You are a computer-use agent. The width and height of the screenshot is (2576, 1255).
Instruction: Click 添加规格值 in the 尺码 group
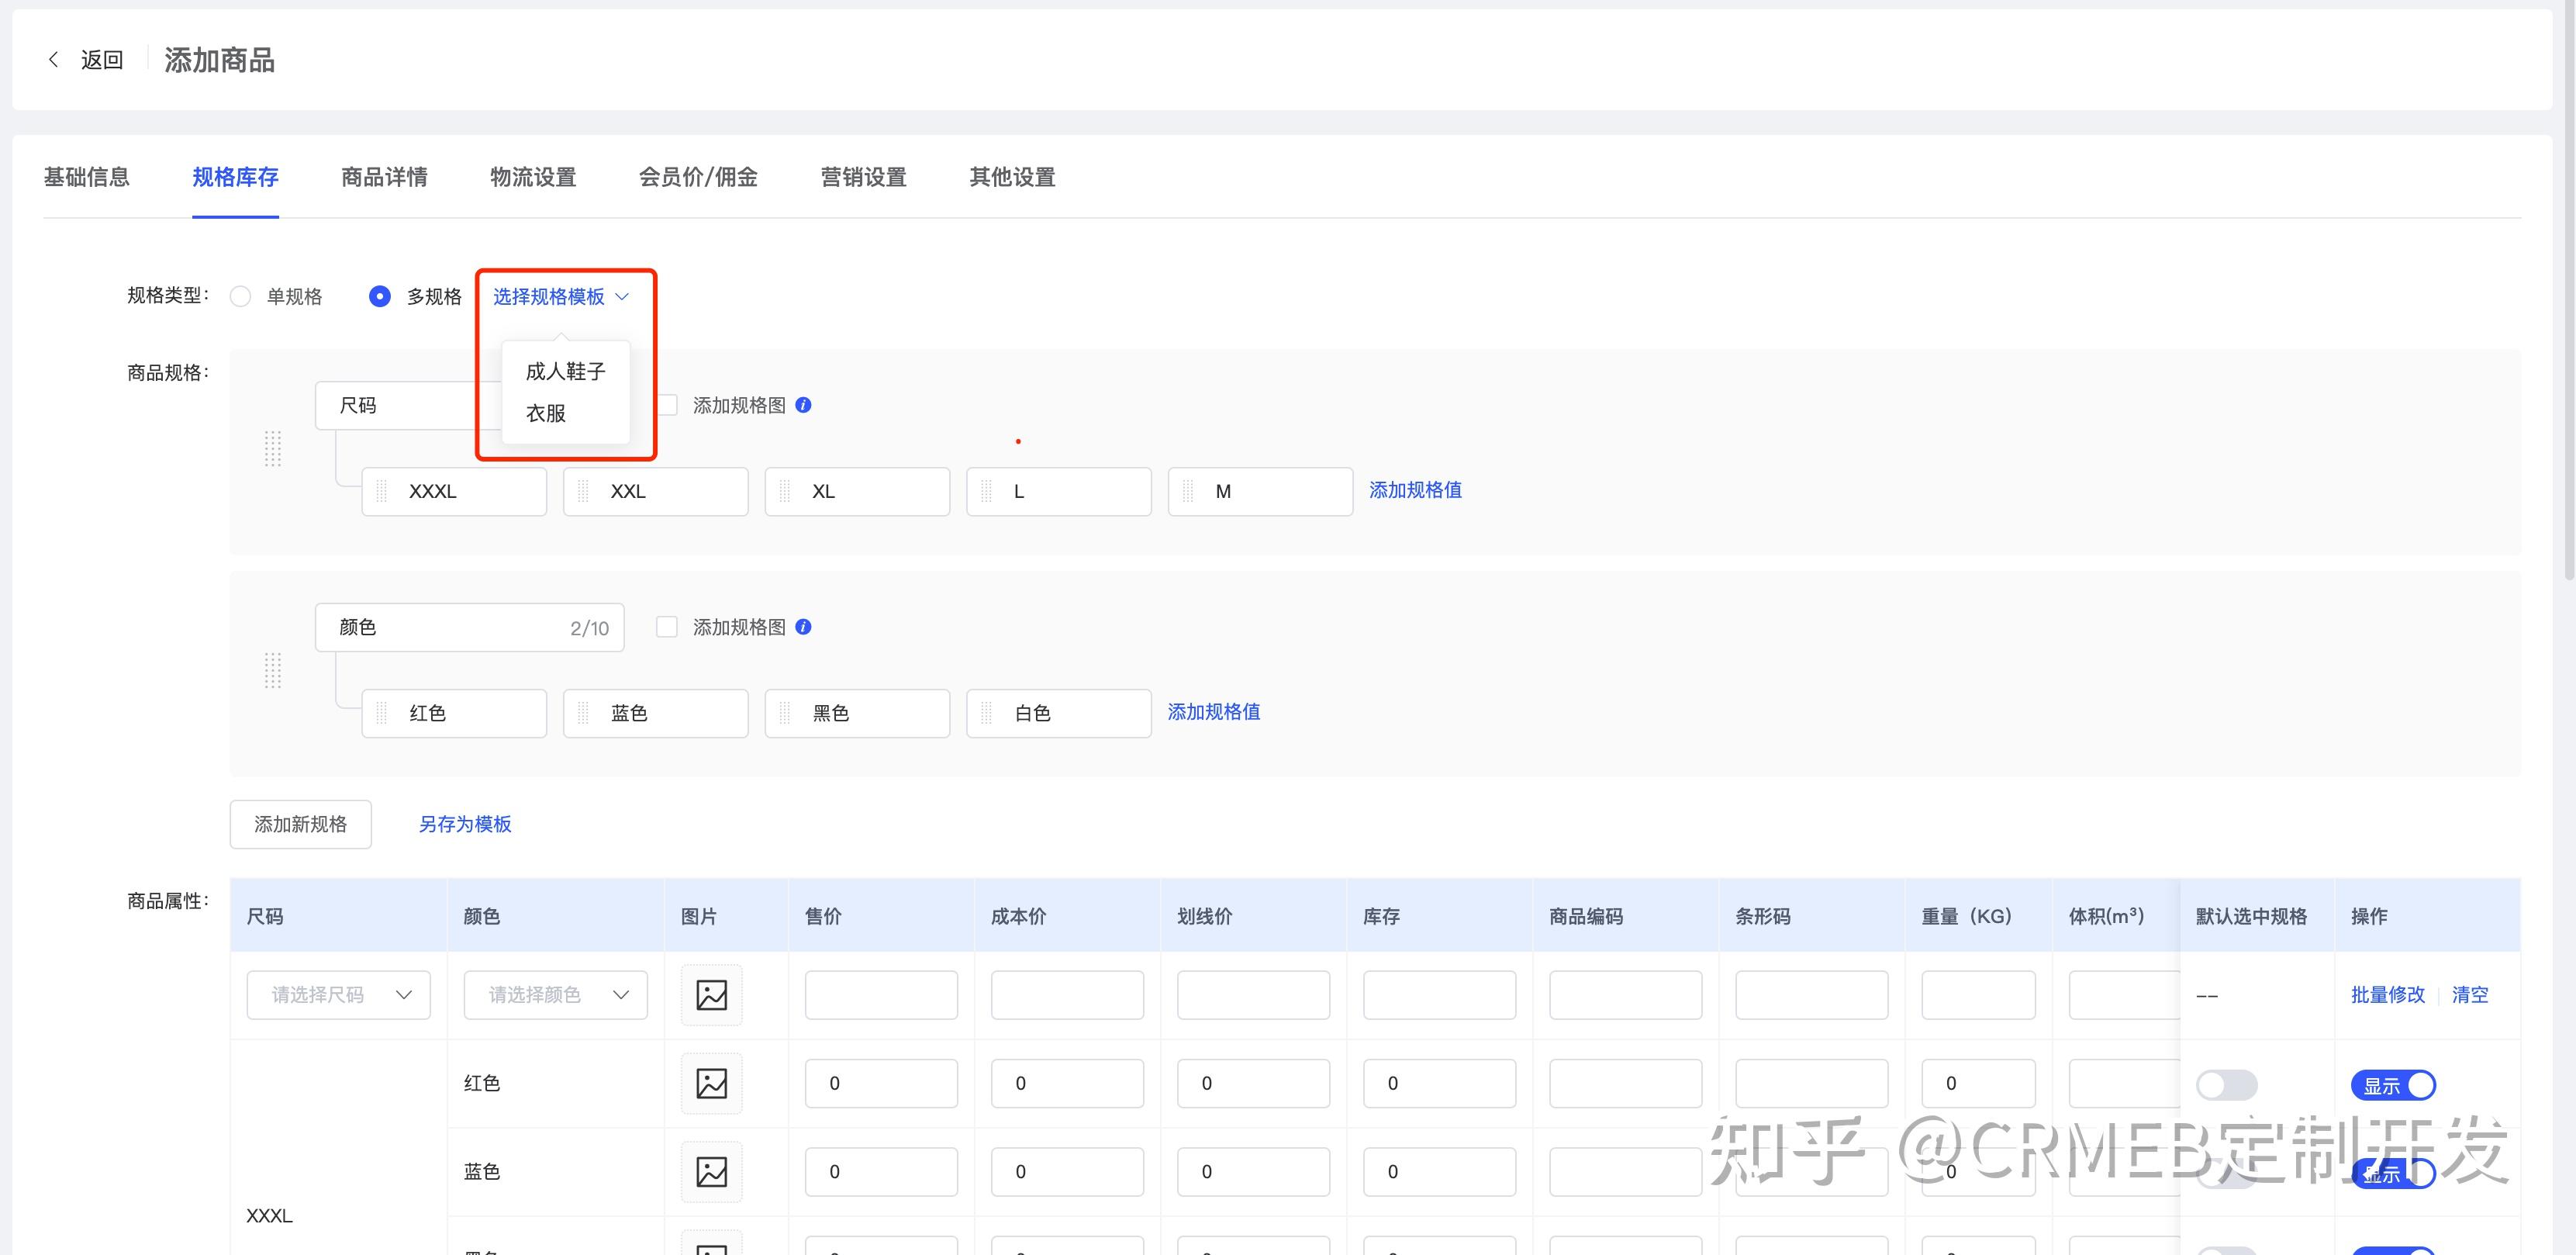1415,490
